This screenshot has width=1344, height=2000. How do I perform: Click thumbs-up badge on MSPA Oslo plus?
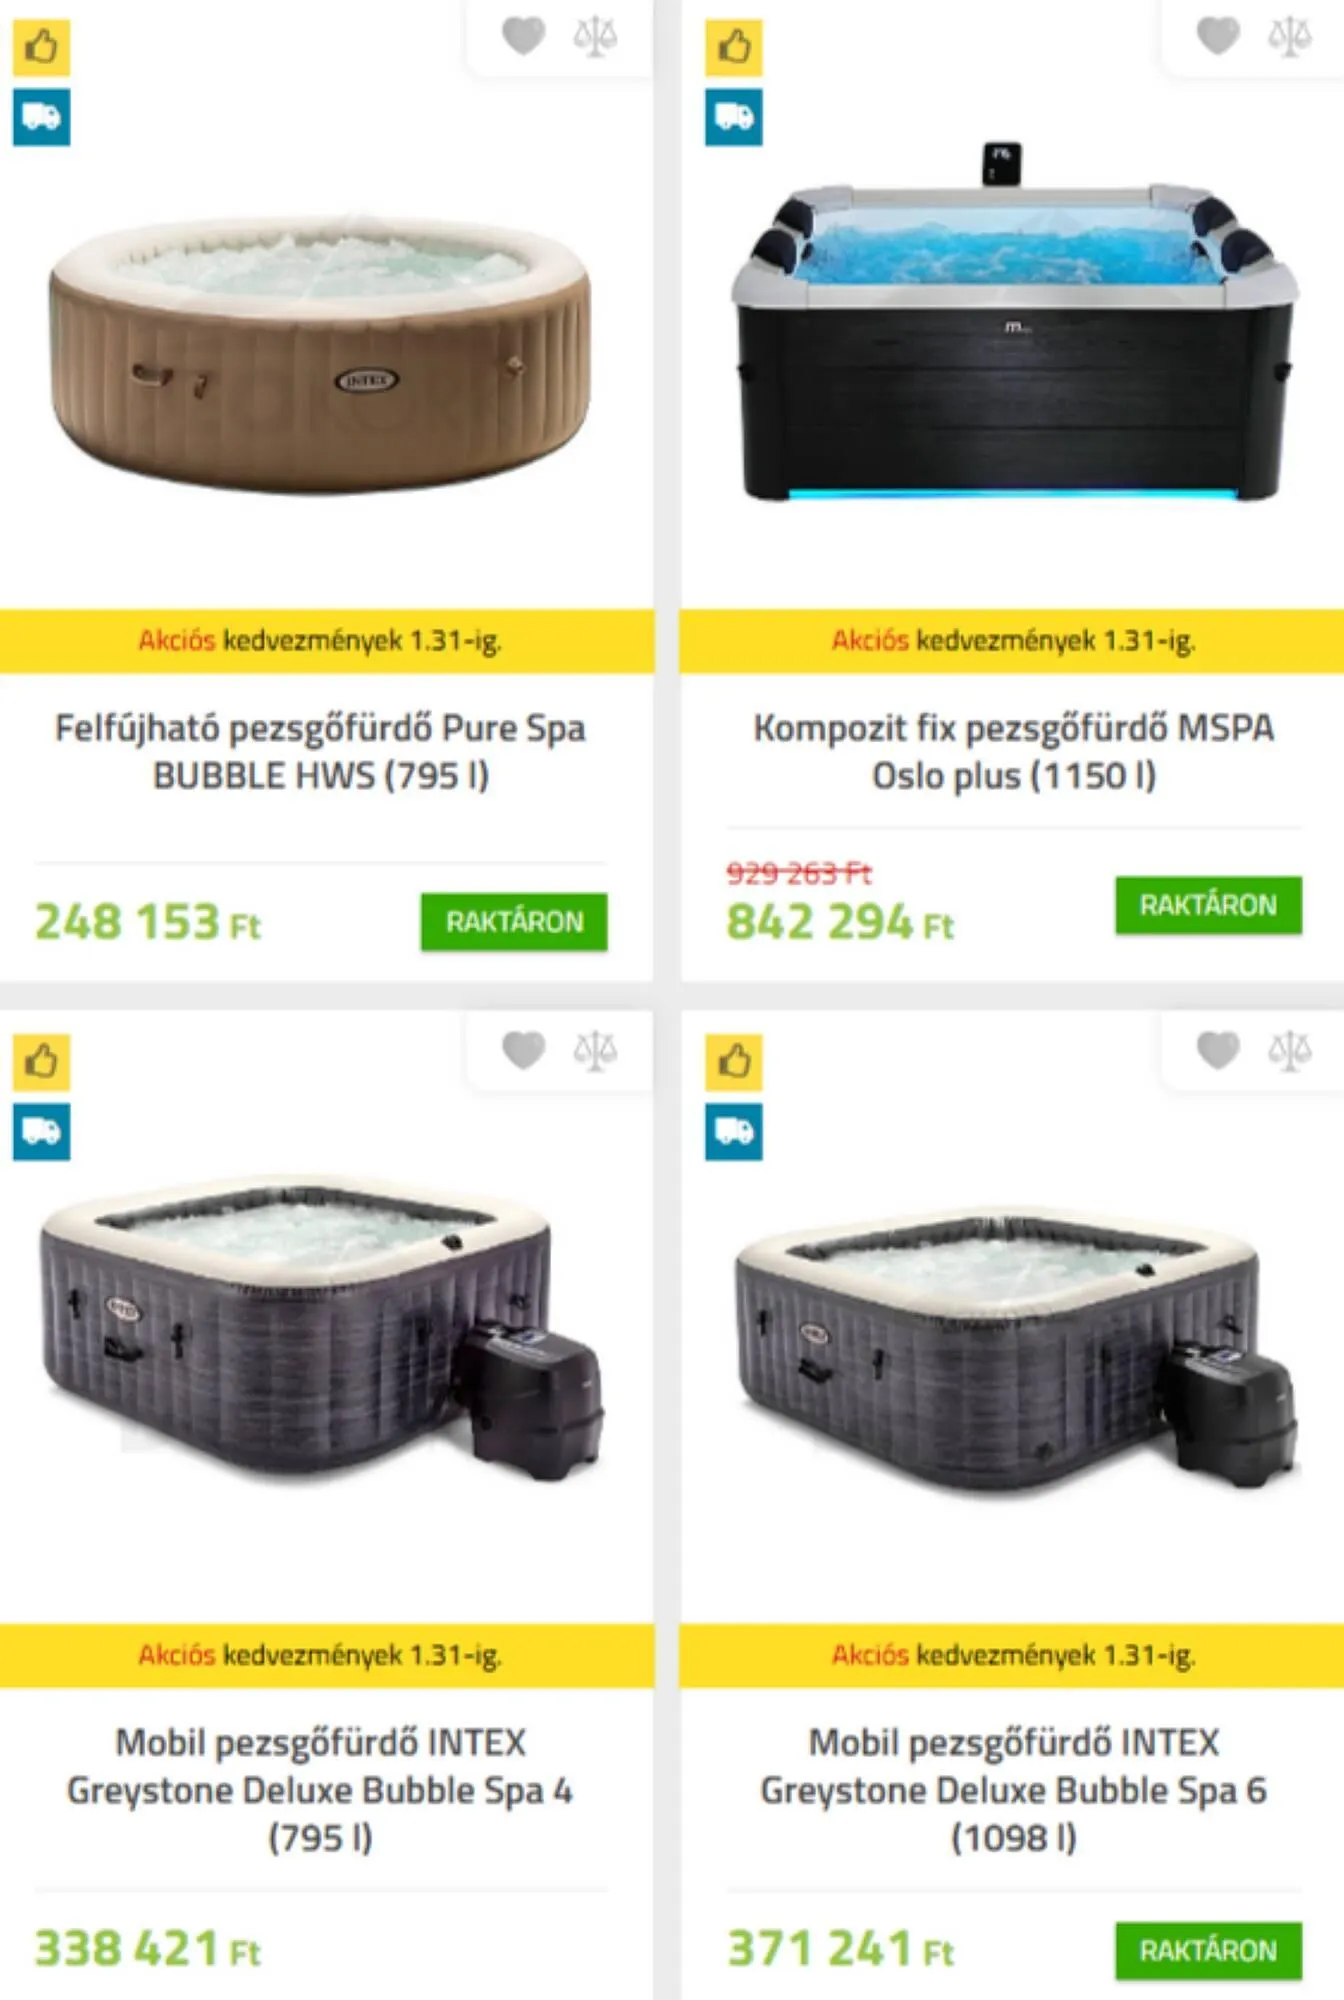pos(734,46)
